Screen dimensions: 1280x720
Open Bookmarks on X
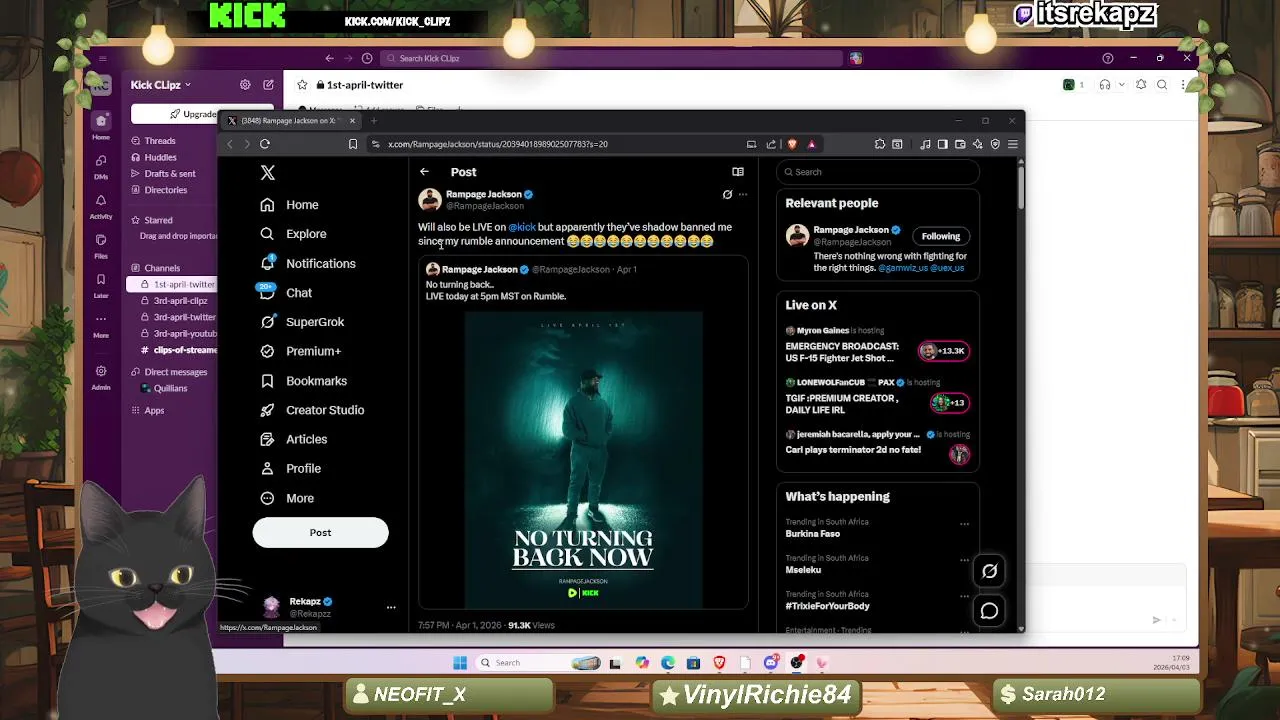(x=303, y=381)
